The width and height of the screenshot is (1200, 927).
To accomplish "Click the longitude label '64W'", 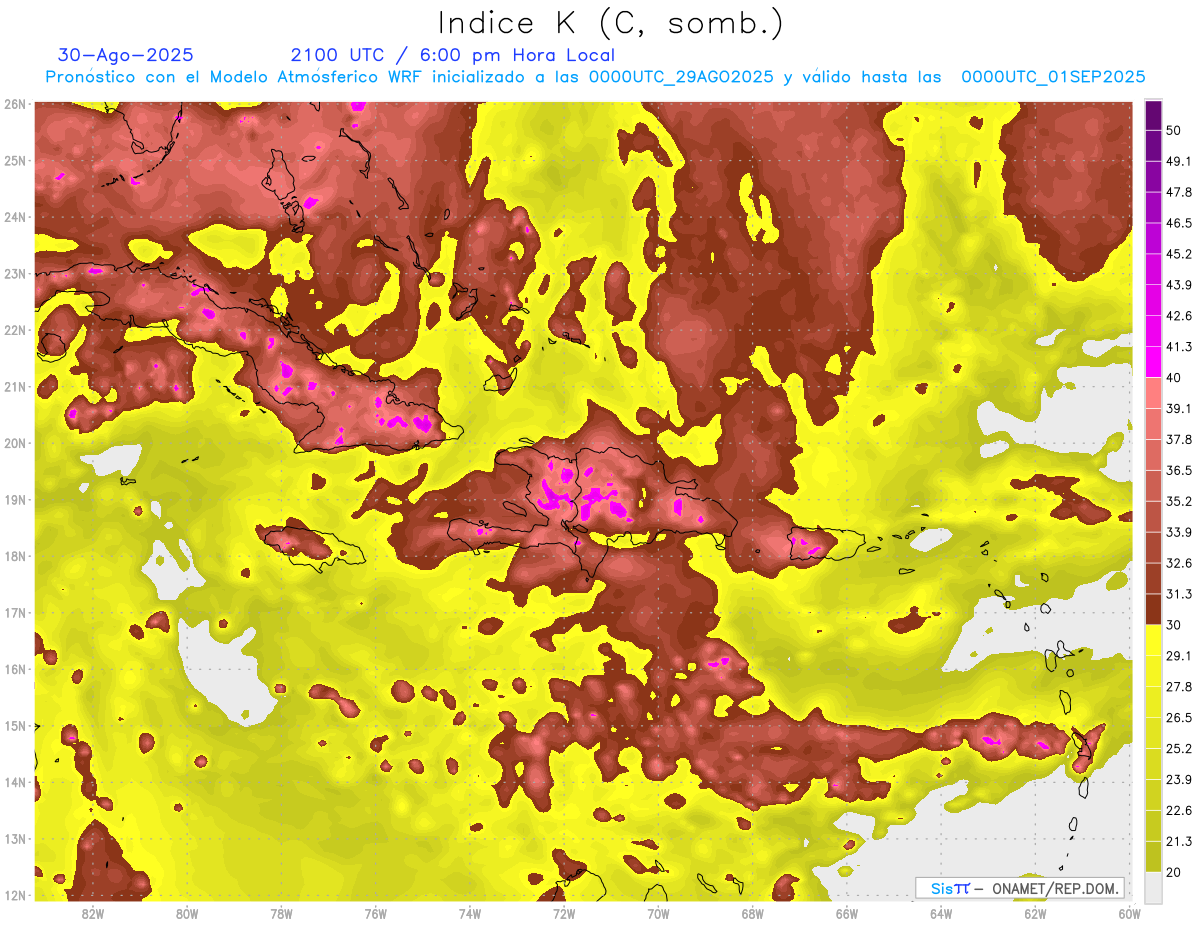I will pos(941,913).
